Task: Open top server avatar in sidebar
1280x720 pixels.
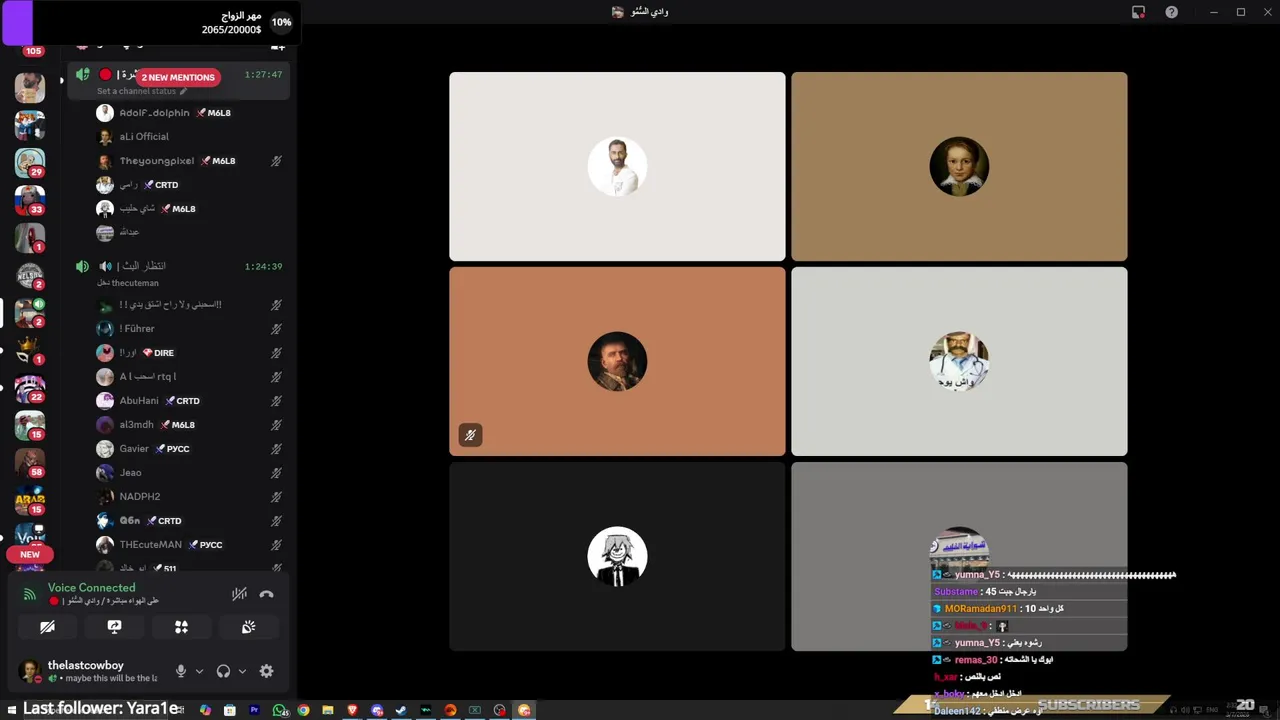Action: (x=30, y=87)
